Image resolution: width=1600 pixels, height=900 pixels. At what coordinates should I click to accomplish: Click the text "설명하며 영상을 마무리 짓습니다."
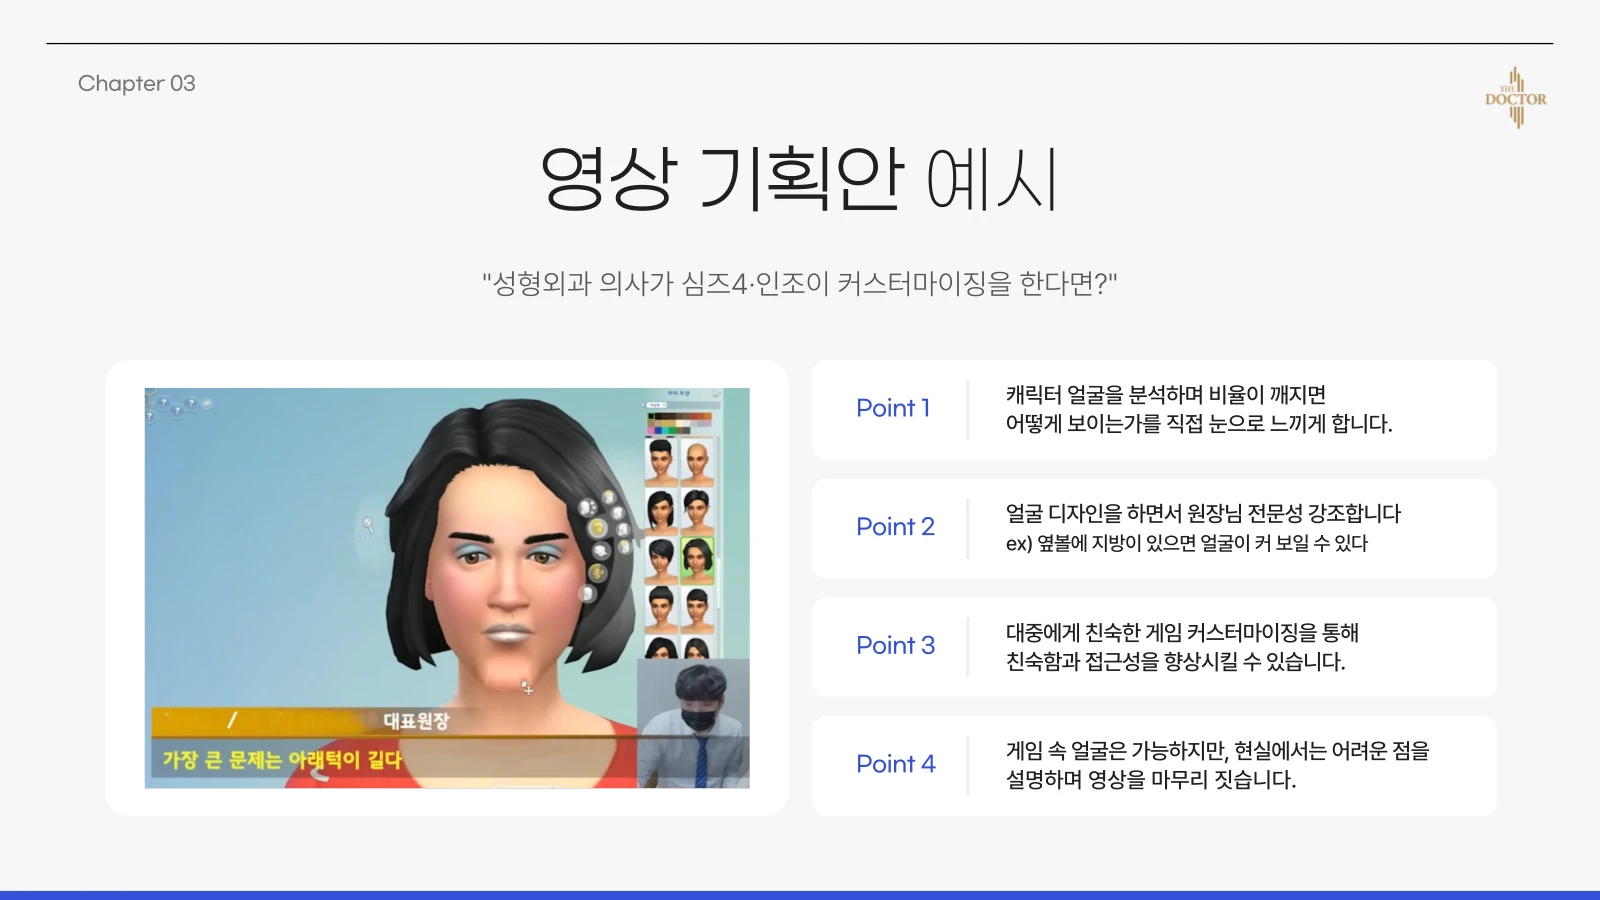coord(1151,780)
